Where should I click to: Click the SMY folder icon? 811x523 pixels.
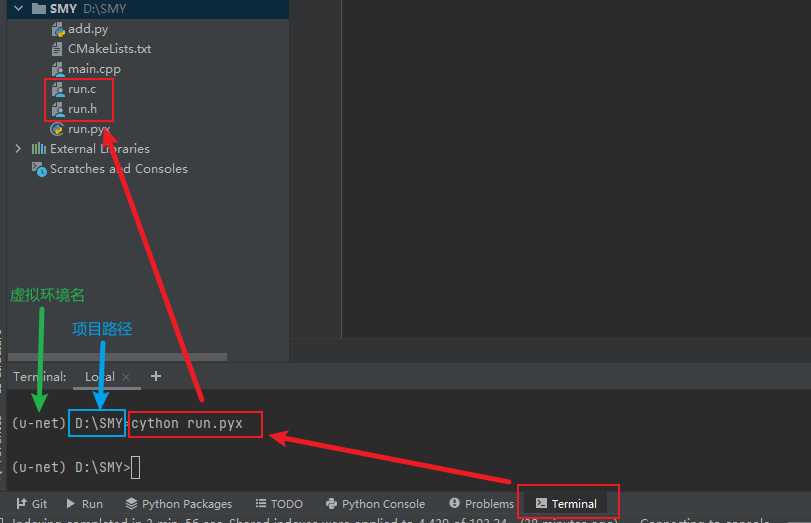(x=38, y=9)
